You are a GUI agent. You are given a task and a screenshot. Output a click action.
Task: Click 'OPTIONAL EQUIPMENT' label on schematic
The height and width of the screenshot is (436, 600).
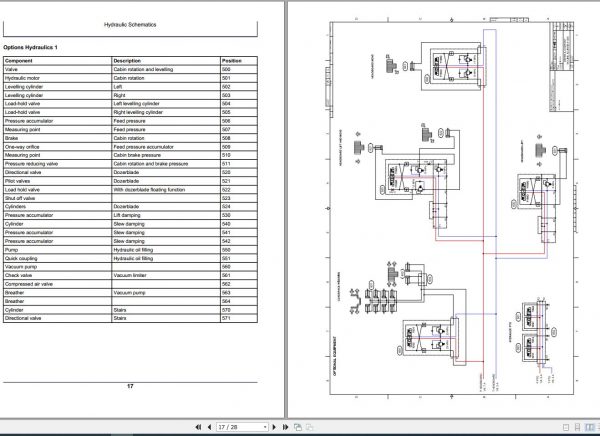coord(335,356)
